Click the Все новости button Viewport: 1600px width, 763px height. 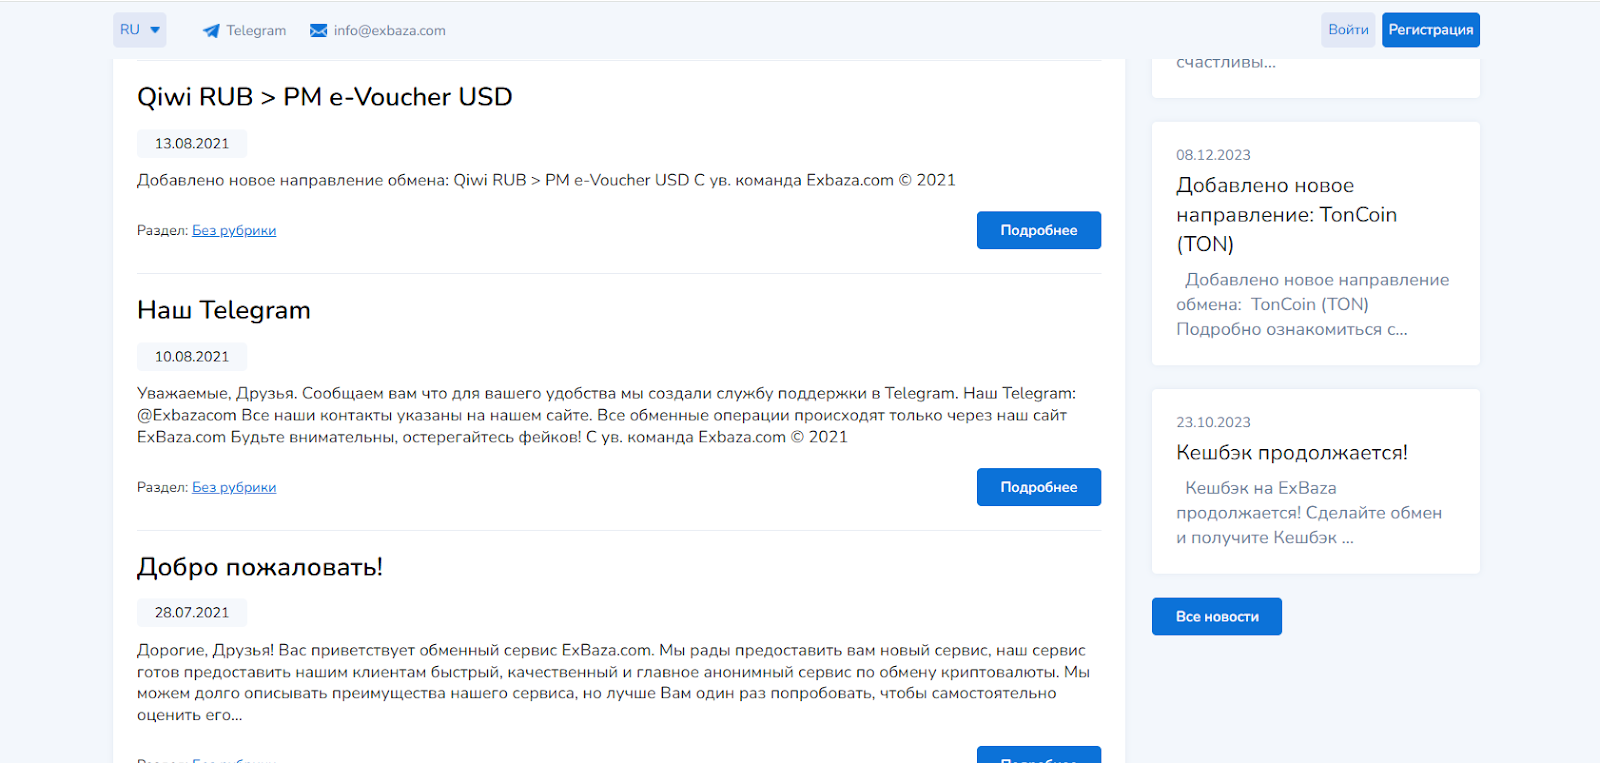pyautogui.click(x=1217, y=617)
